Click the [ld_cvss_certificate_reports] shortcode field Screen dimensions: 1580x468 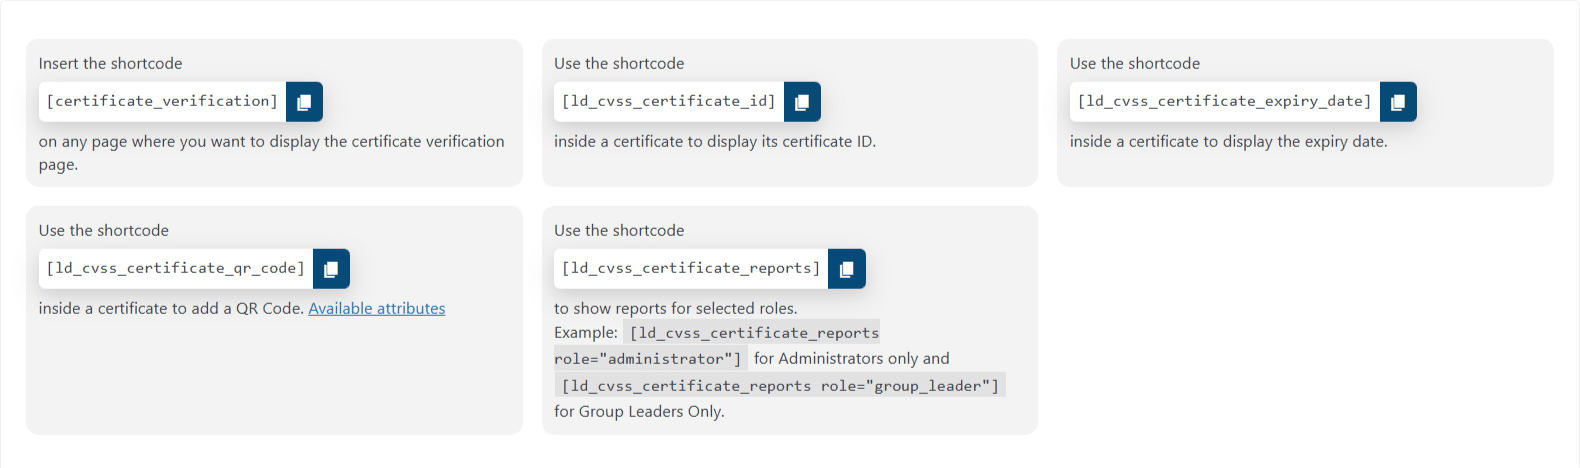pos(691,269)
